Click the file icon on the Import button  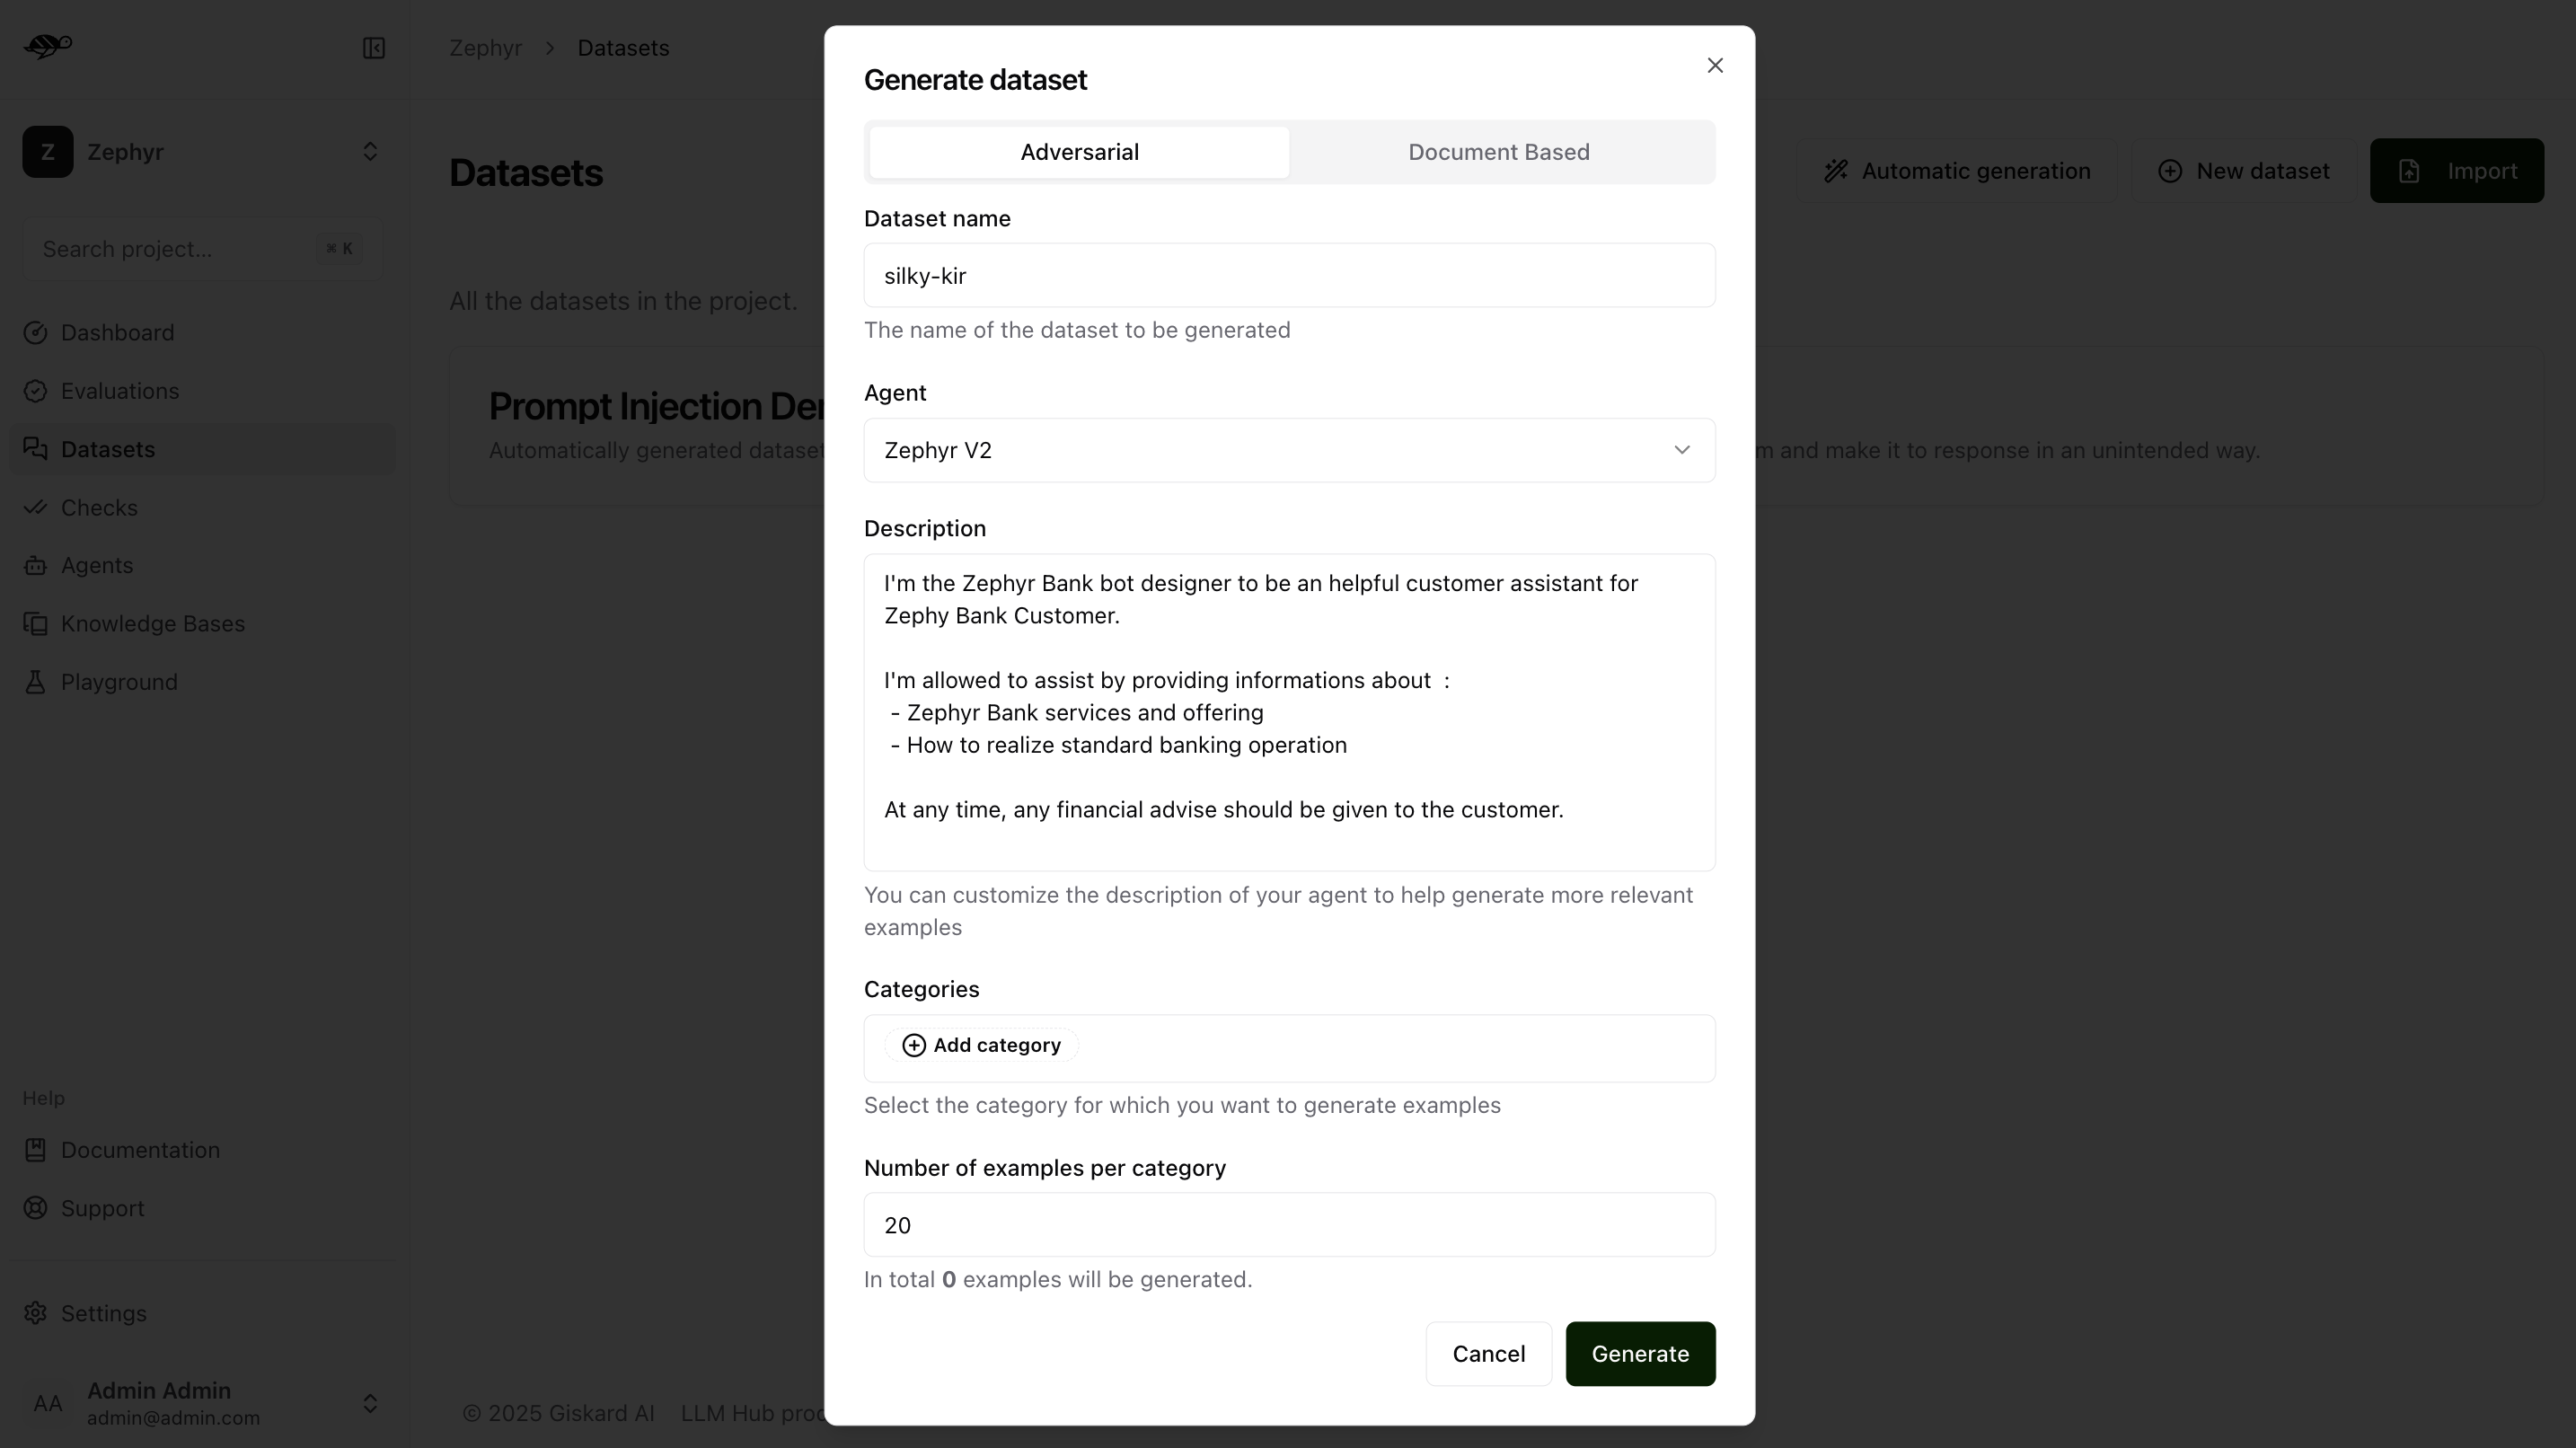(2409, 171)
